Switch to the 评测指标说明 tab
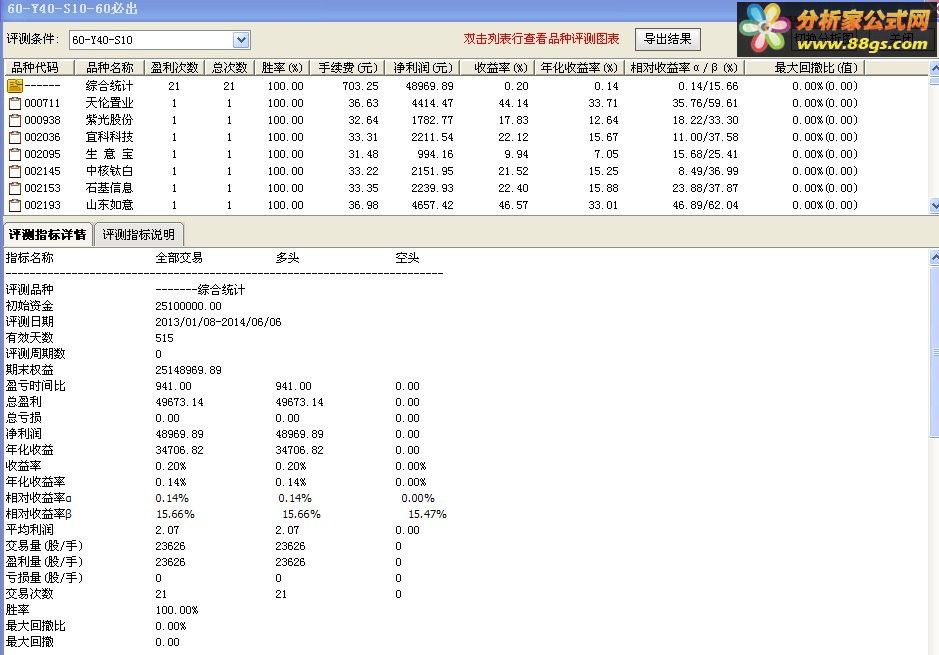Viewport: 939px width, 655px height. tap(138, 234)
